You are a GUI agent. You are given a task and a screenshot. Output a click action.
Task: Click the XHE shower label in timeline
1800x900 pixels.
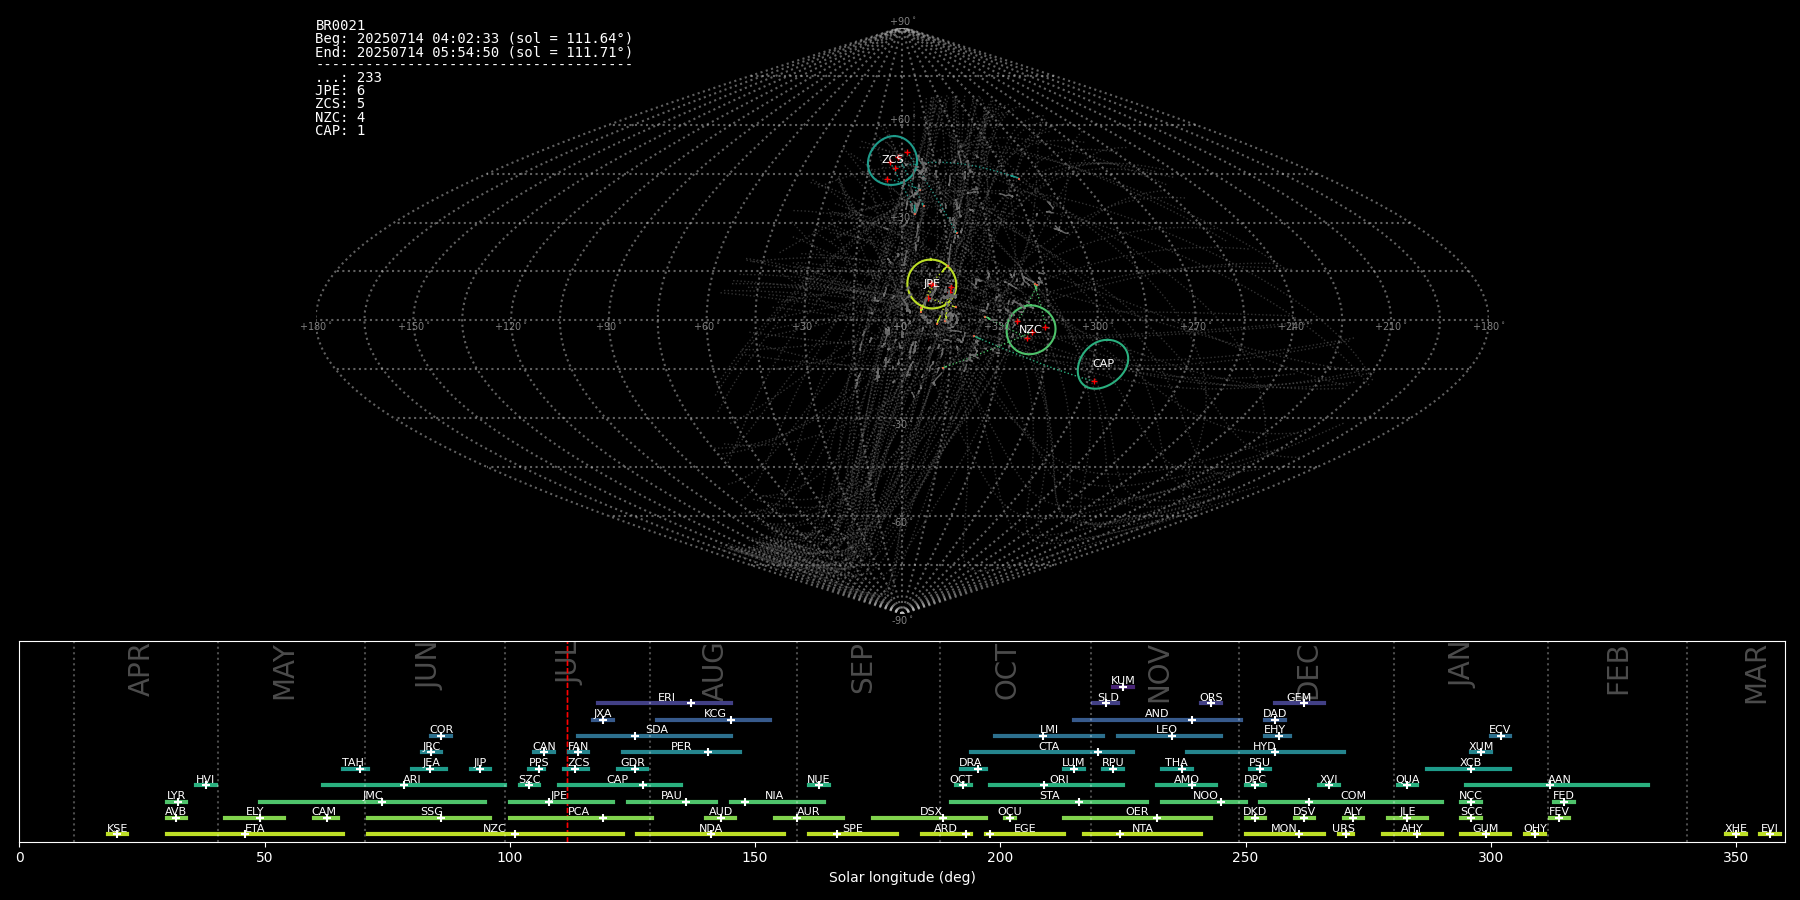click(x=1736, y=829)
